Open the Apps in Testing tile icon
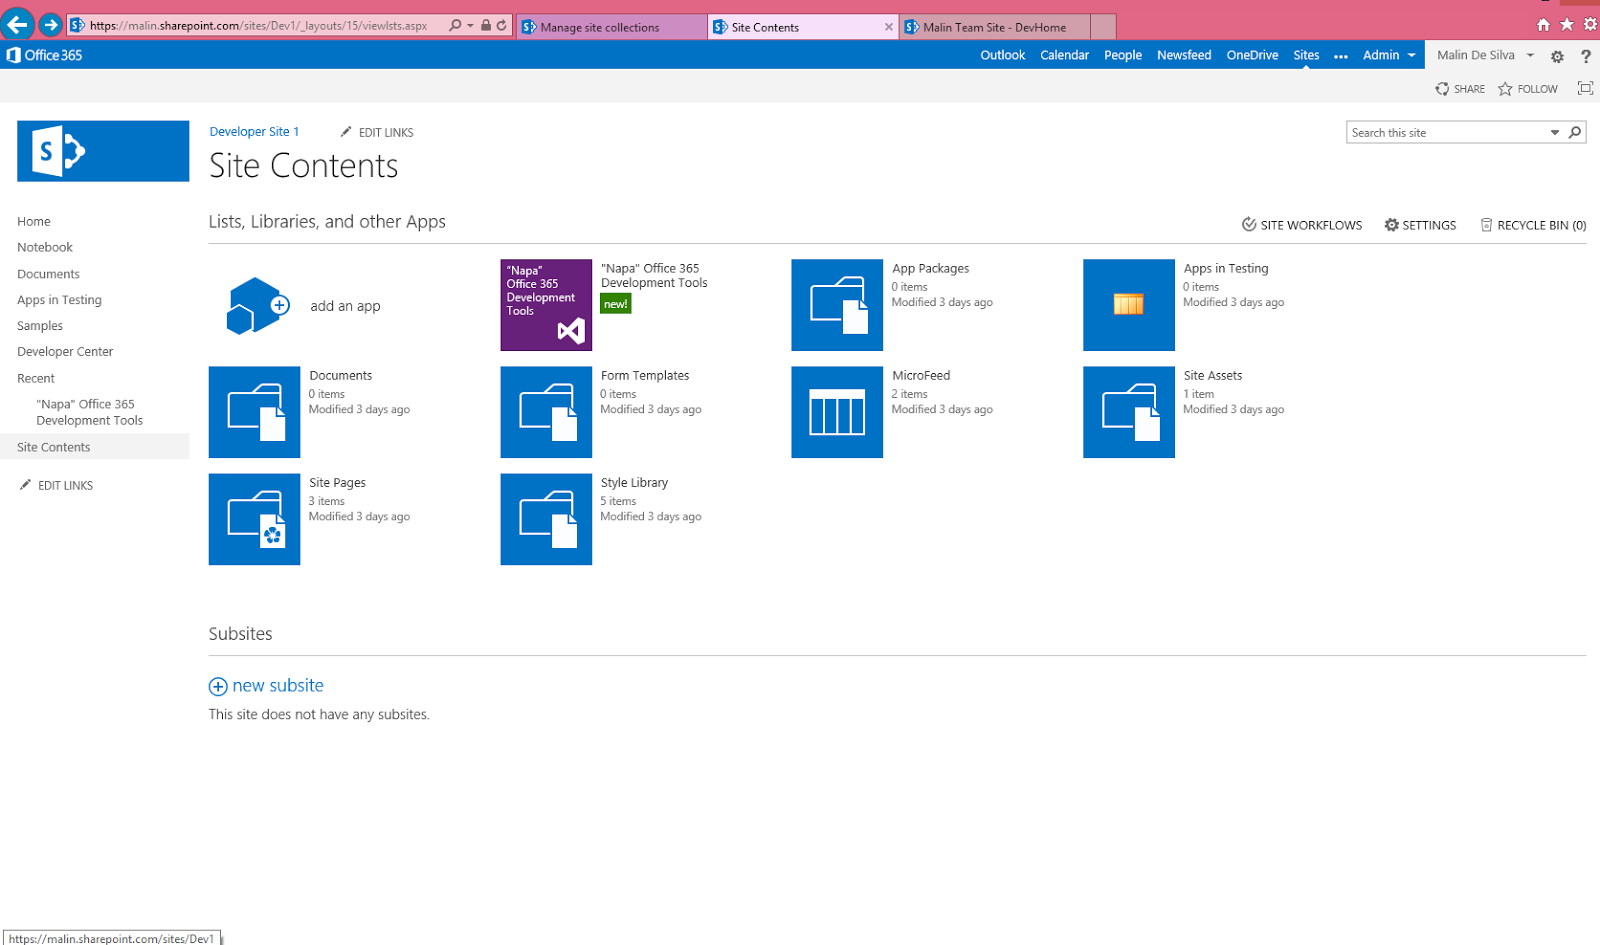The image size is (1600, 945). coord(1129,305)
